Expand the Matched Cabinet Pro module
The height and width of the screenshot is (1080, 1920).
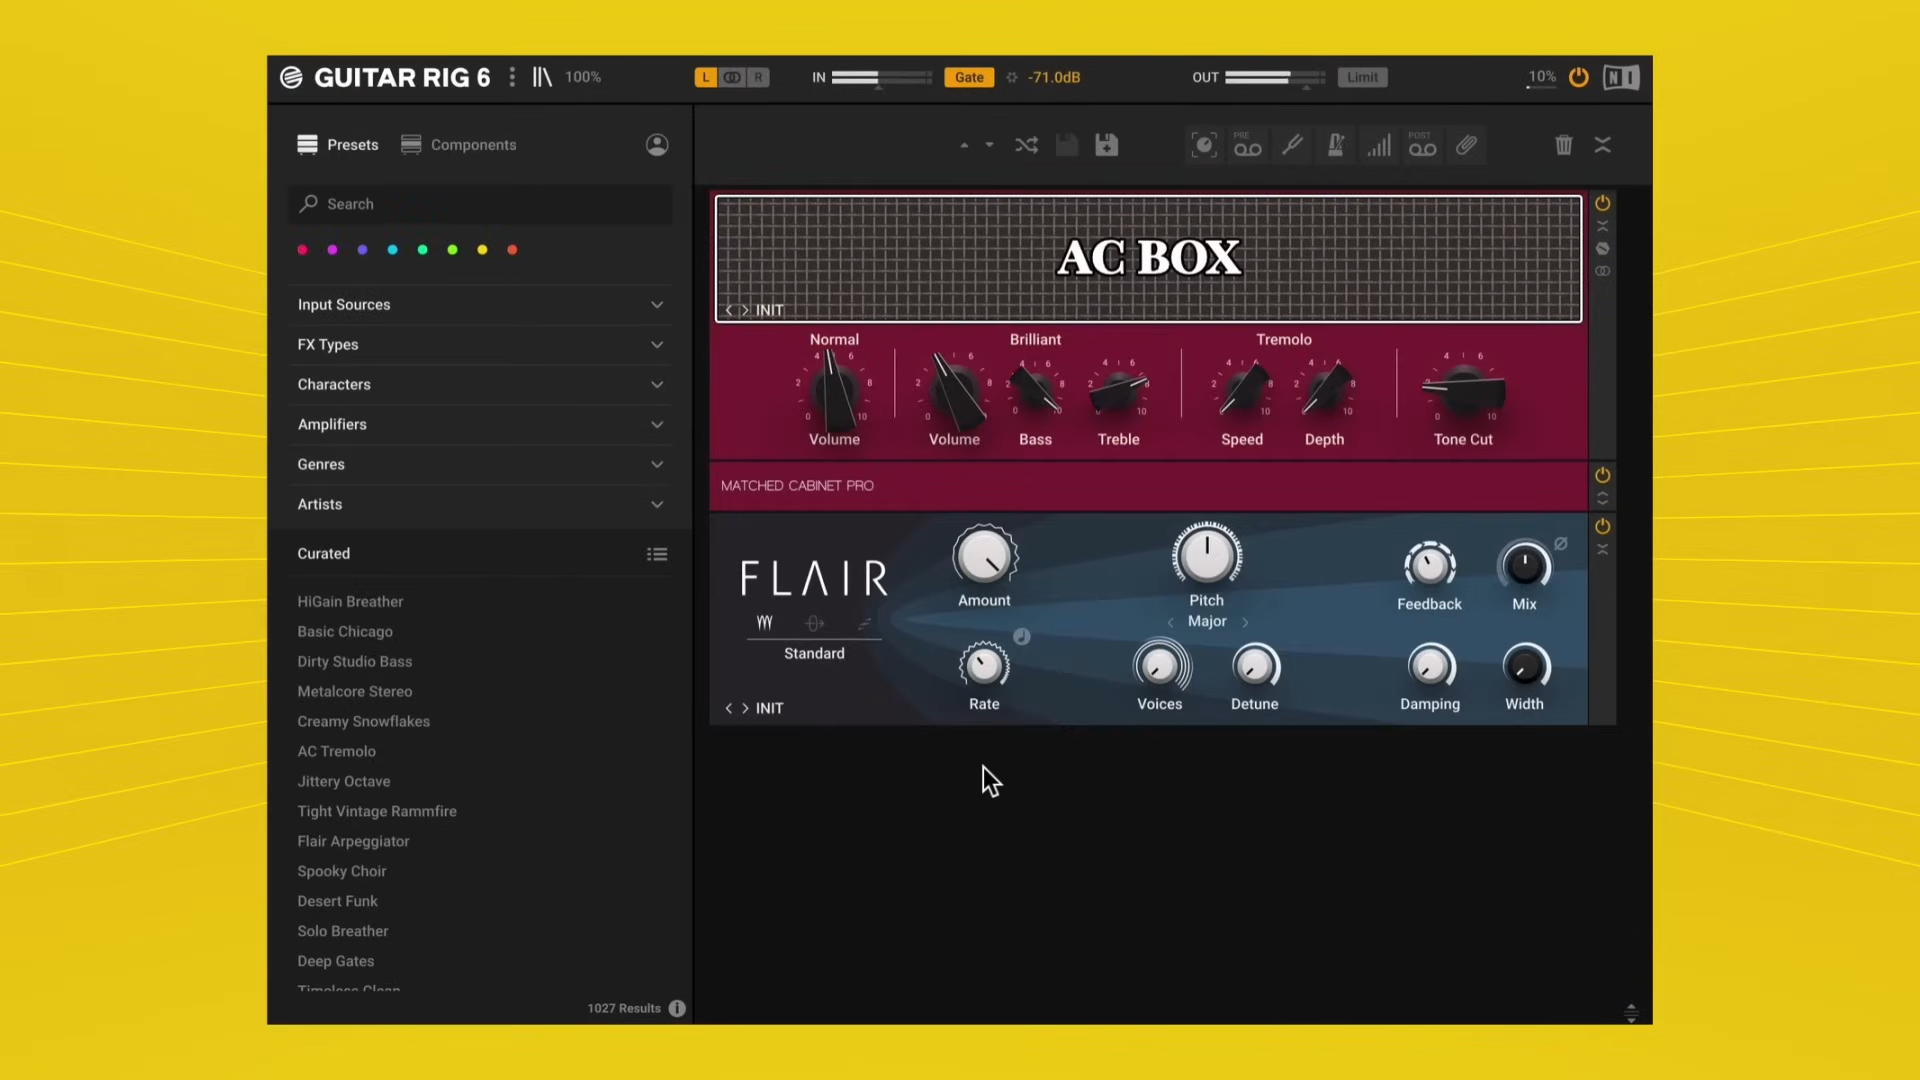coord(1602,498)
